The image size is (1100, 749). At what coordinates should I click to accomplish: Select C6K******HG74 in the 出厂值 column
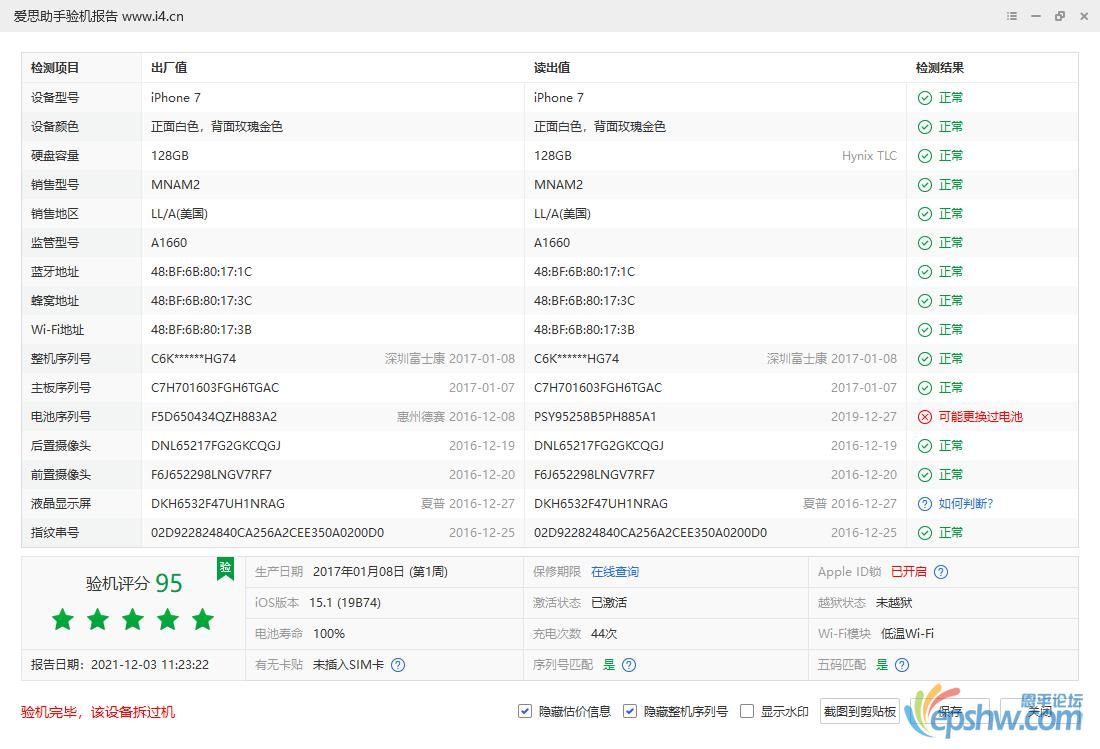[194, 359]
